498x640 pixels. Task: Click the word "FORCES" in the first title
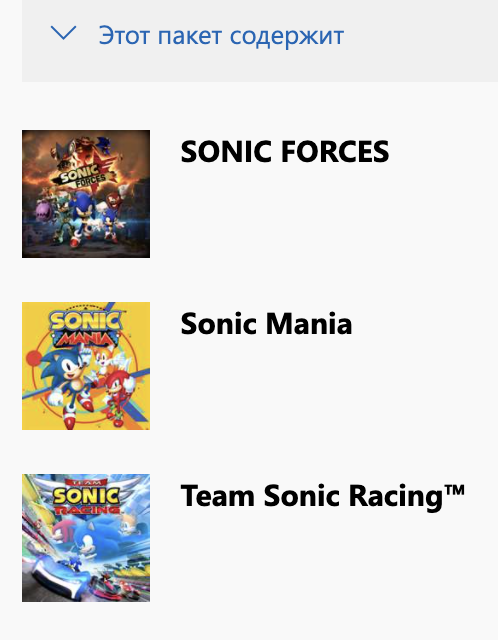[x=335, y=151]
